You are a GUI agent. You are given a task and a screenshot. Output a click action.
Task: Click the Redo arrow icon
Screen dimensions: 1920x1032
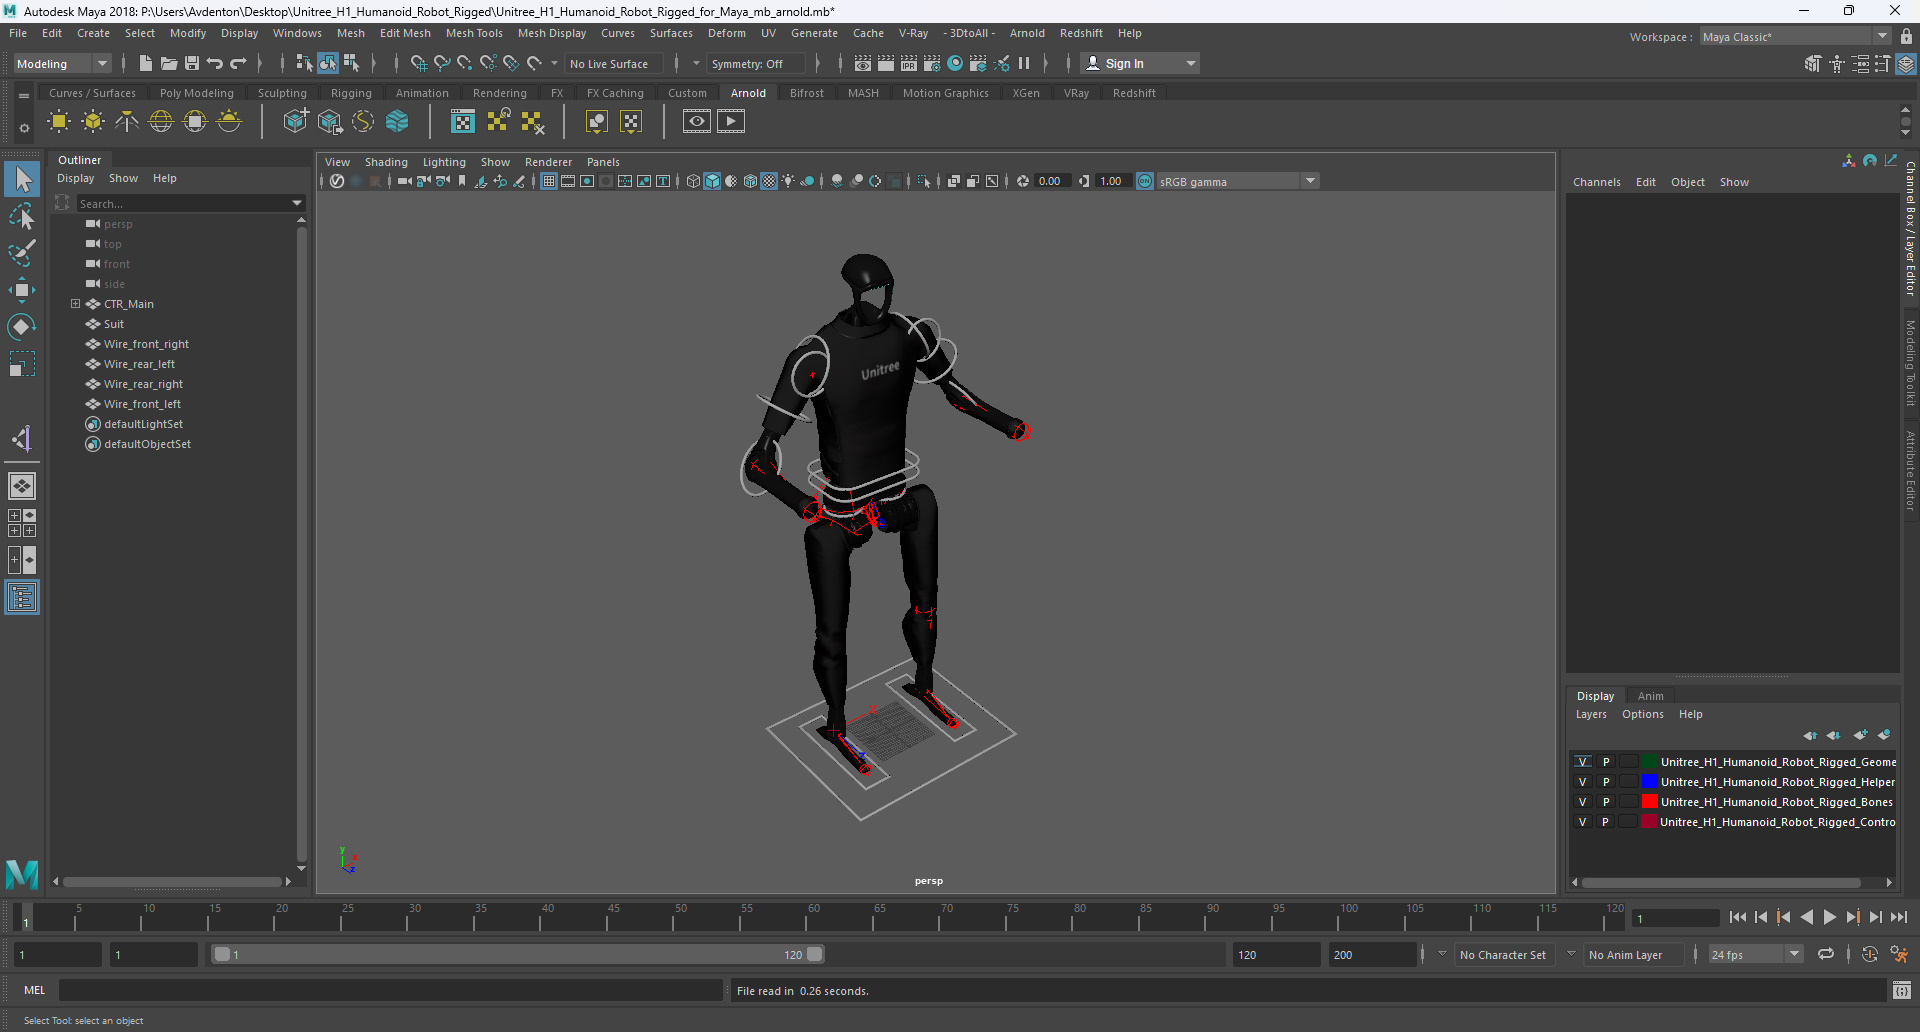coord(238,63)
